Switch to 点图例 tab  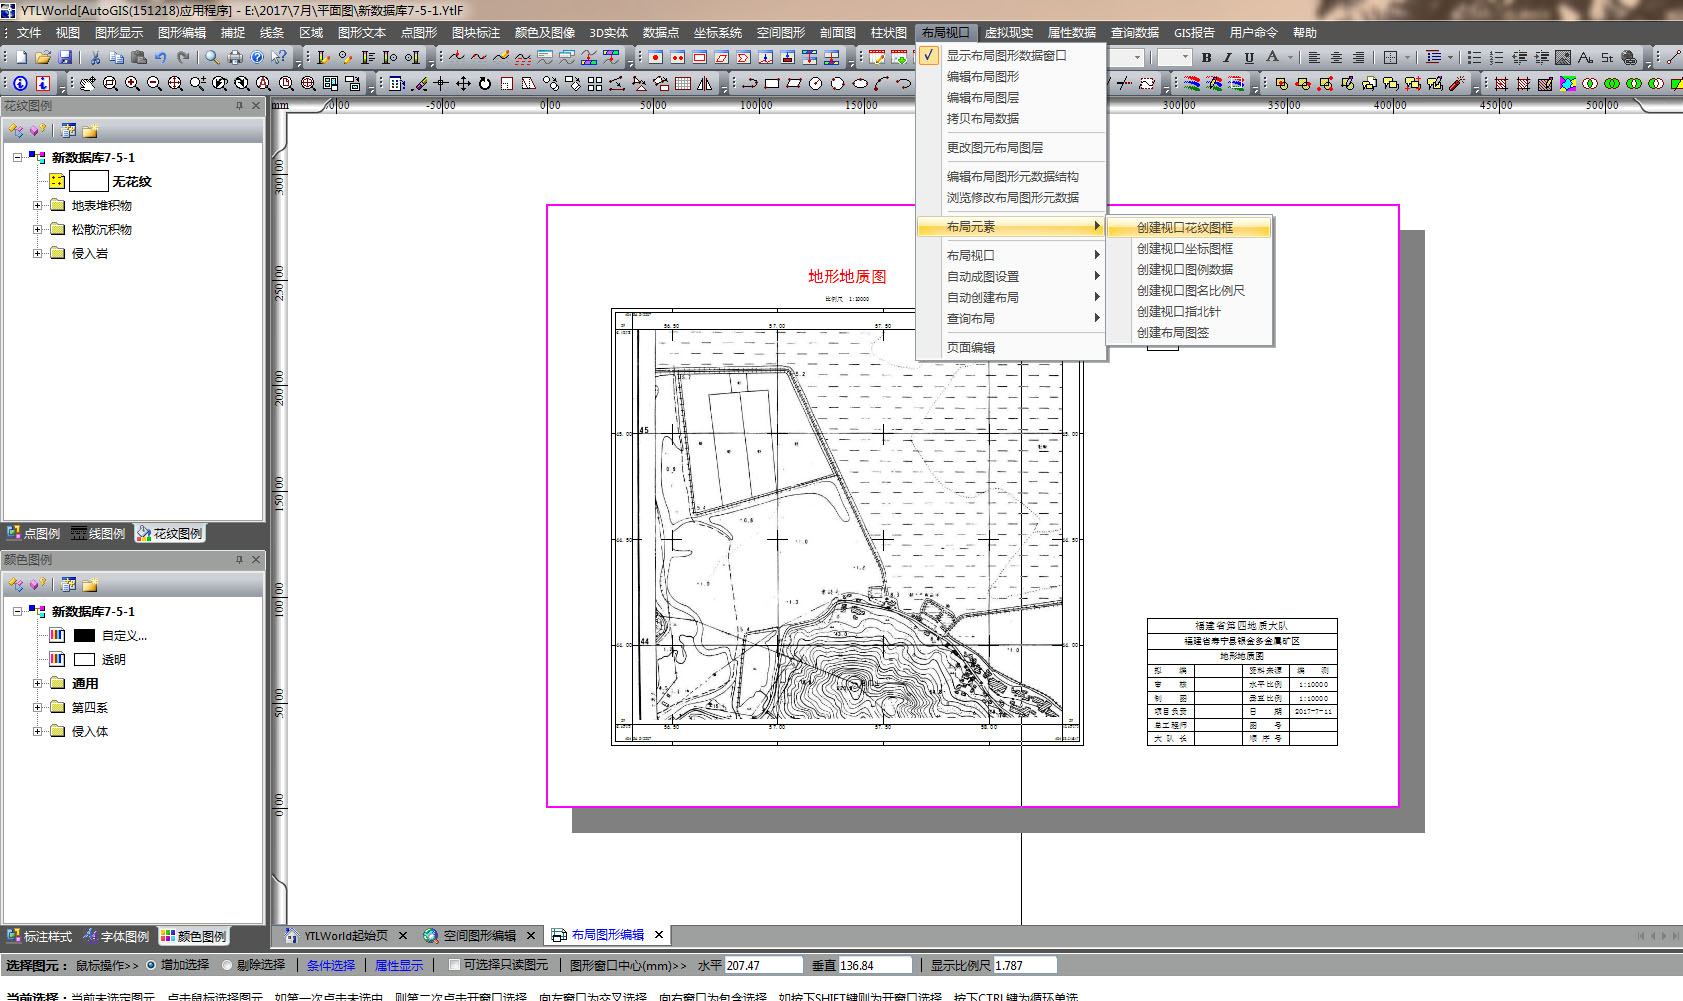(33, 534)
